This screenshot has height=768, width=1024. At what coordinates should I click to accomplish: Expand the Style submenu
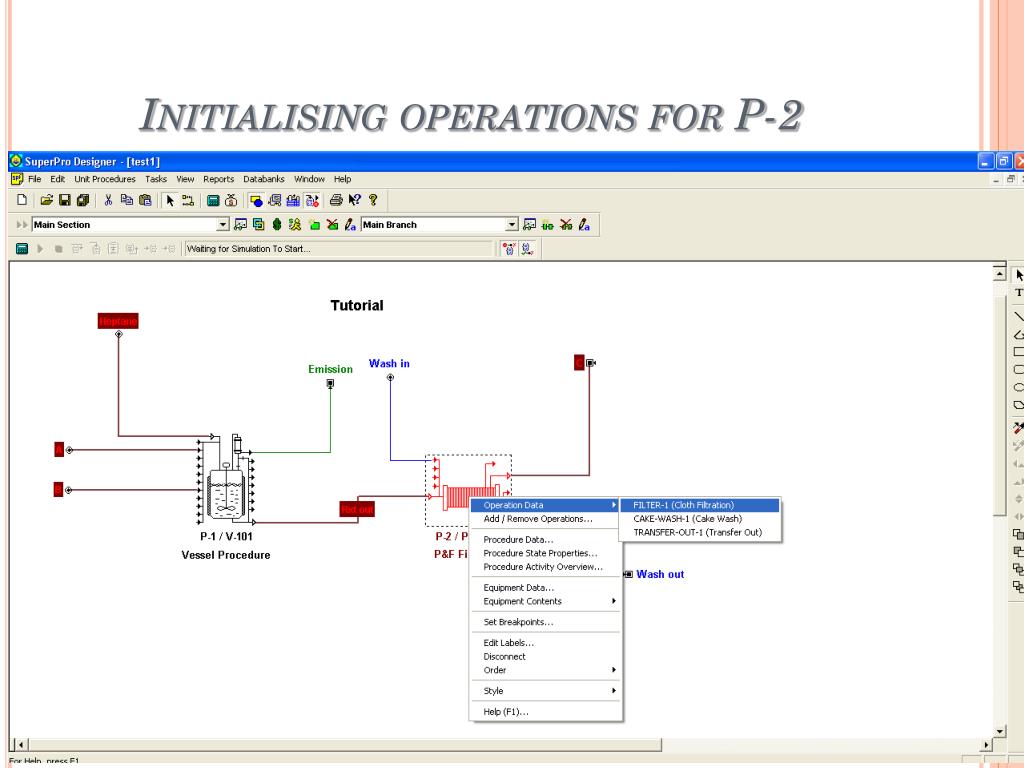pyautogui.click(x=545, y=691)
